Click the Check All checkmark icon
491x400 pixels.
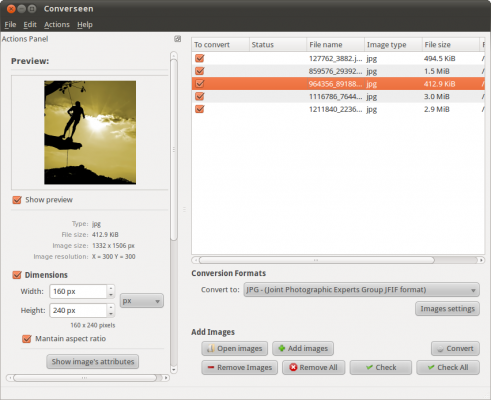click(431, 367)
